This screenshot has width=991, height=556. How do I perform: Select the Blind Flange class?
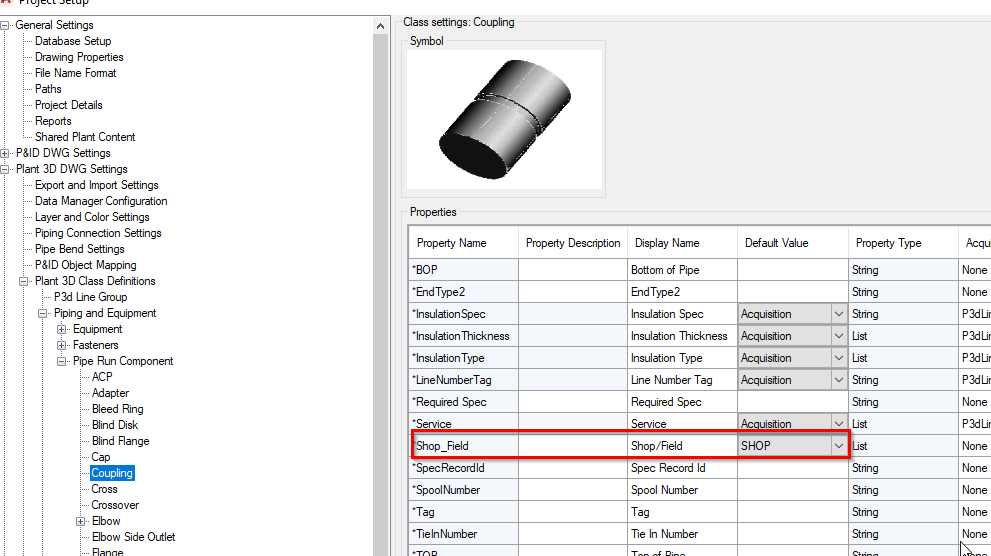tap(121, 441)
